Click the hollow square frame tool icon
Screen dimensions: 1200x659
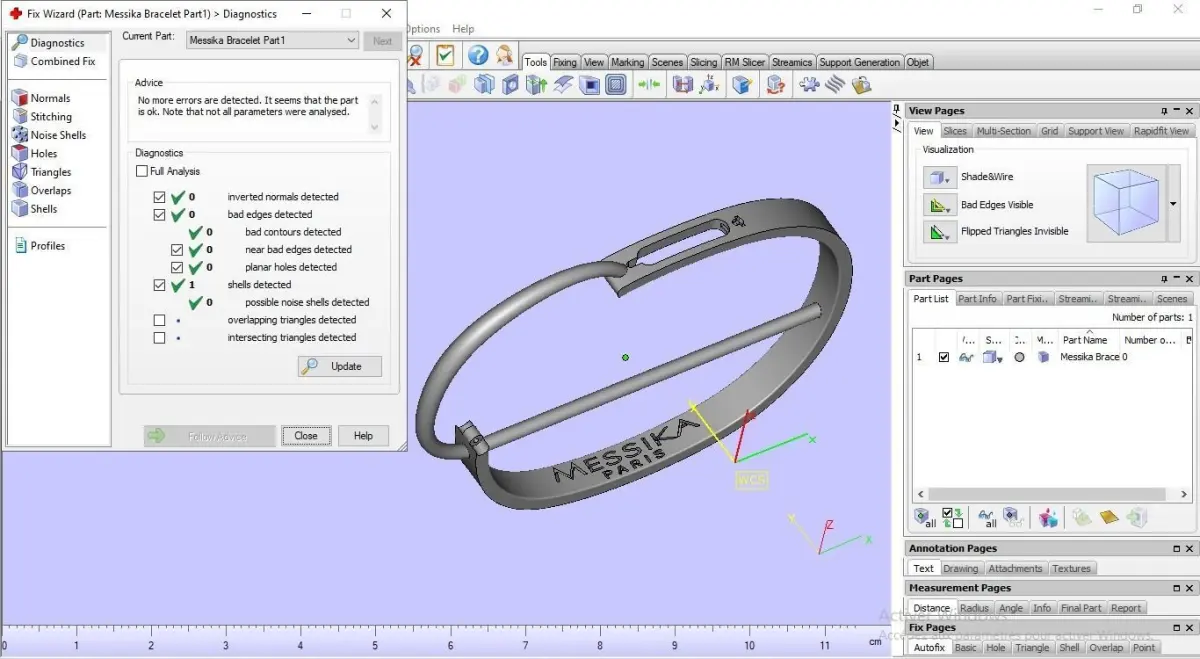[x=616, y=85]
